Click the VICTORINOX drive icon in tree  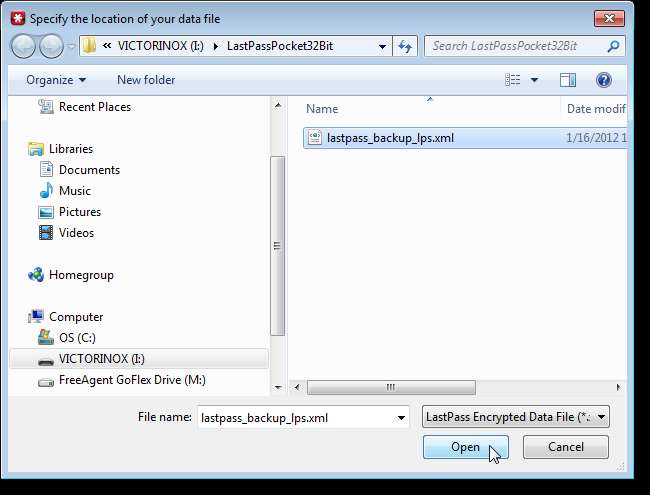point(46,362)
